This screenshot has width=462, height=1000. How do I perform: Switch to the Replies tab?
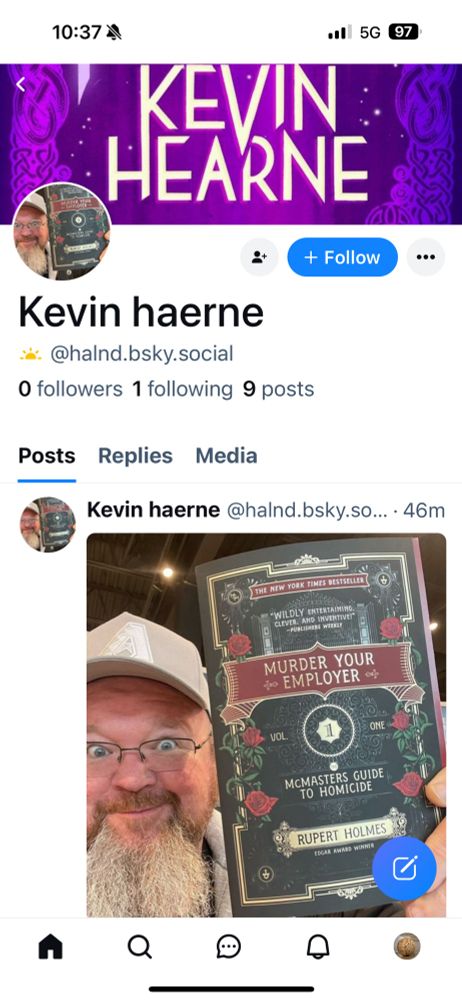(135, 455)
